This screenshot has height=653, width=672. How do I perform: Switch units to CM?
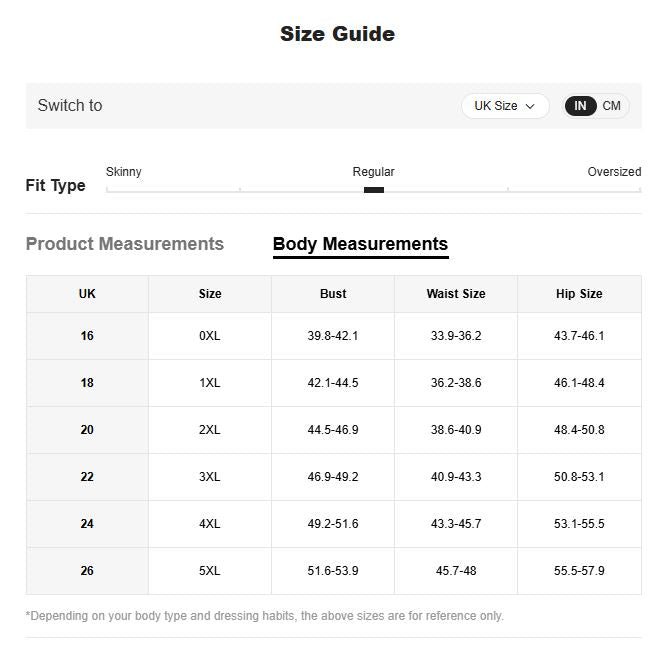coord(611,106)
